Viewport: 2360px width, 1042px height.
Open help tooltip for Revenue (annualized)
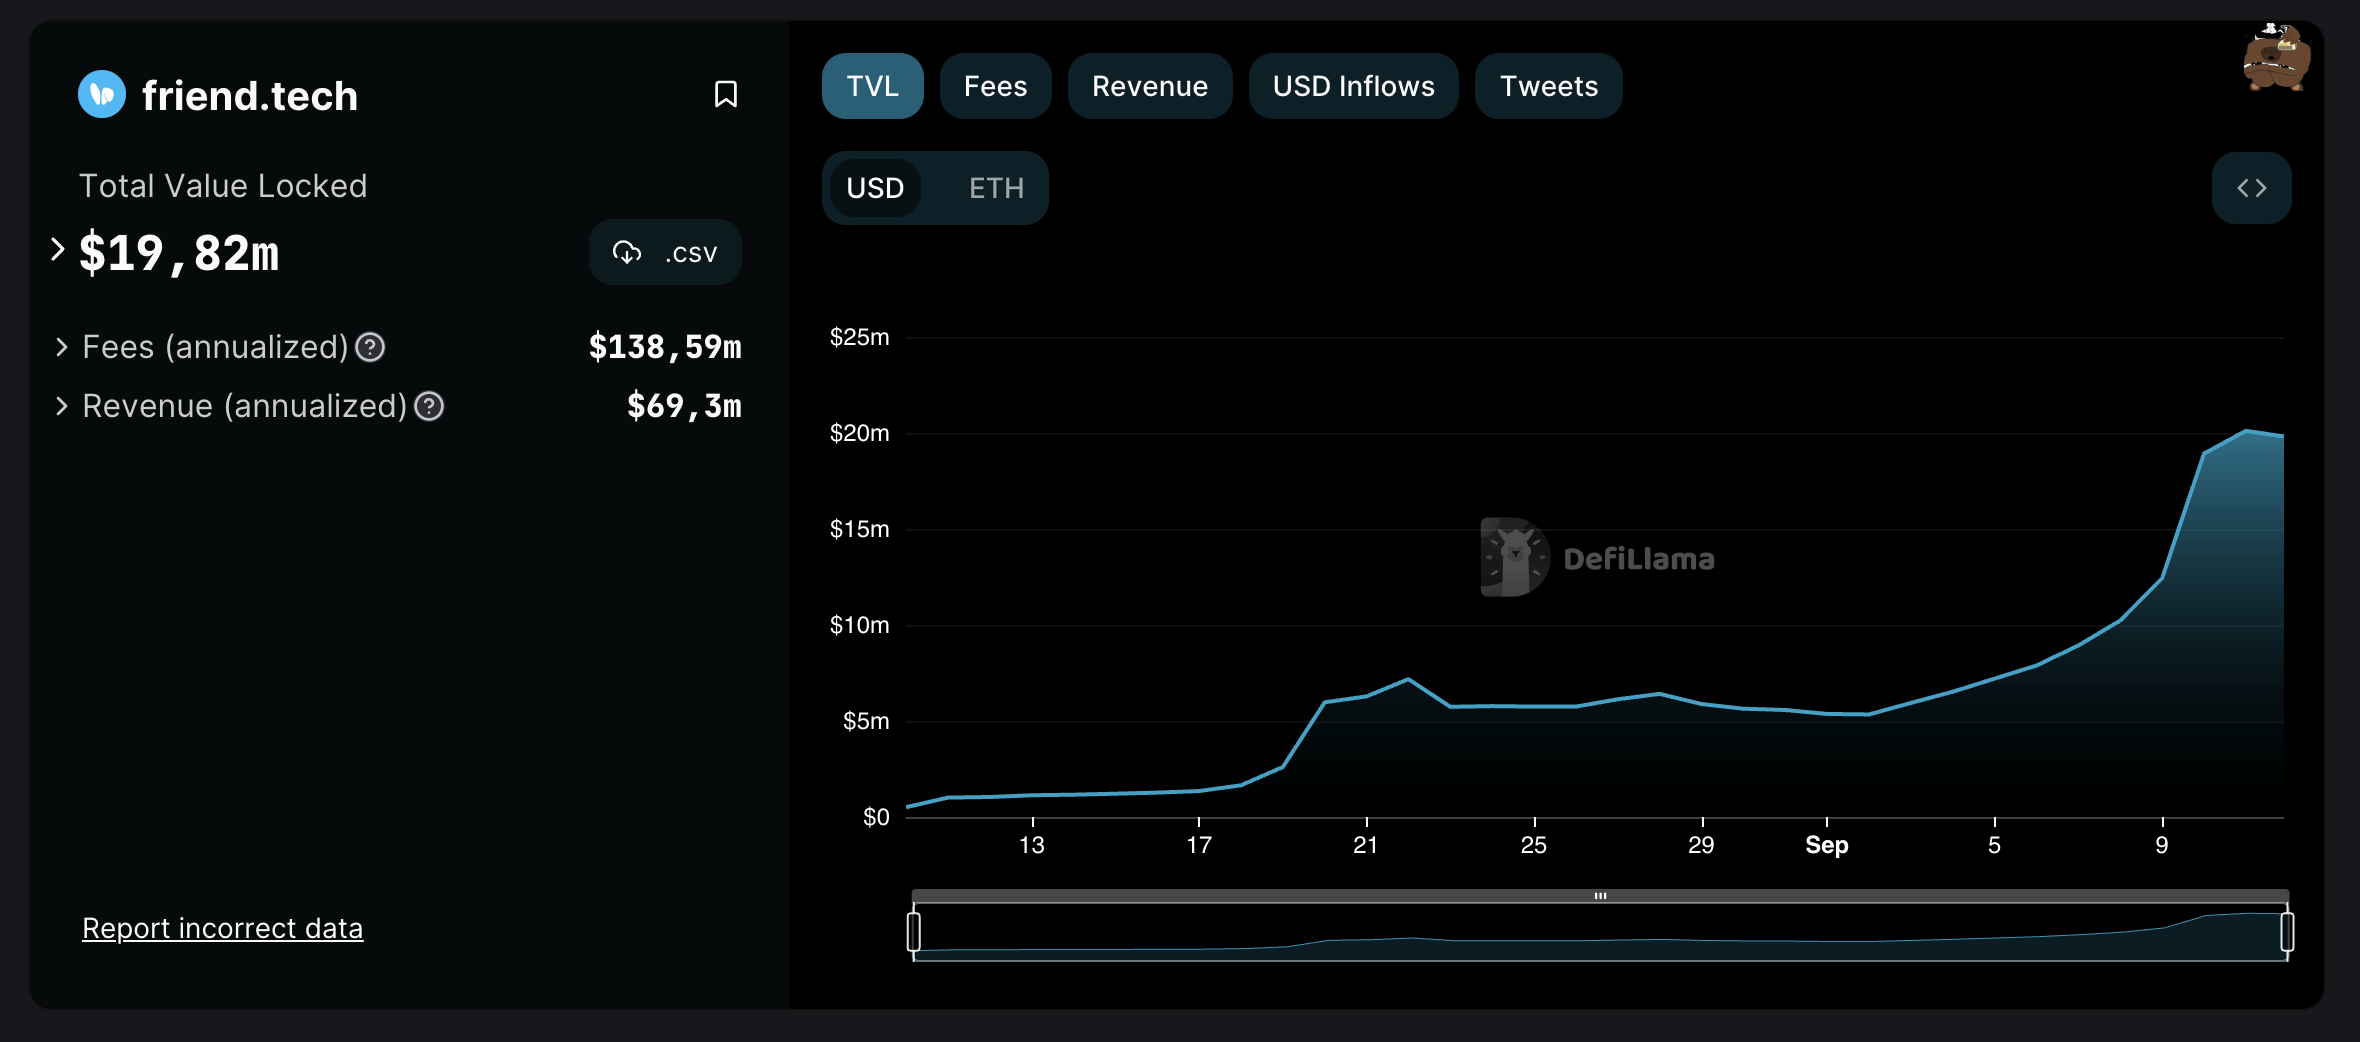429,406
